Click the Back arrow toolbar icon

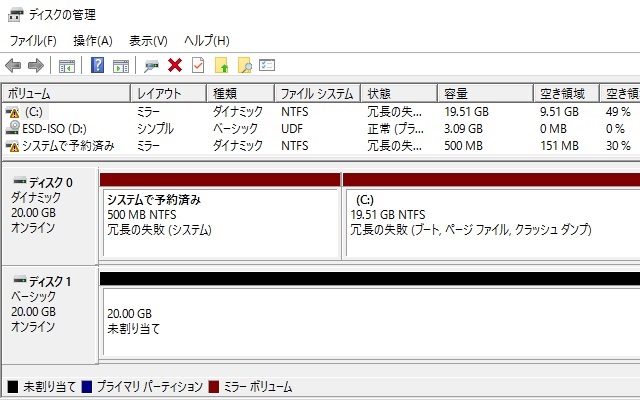[13, 65]
